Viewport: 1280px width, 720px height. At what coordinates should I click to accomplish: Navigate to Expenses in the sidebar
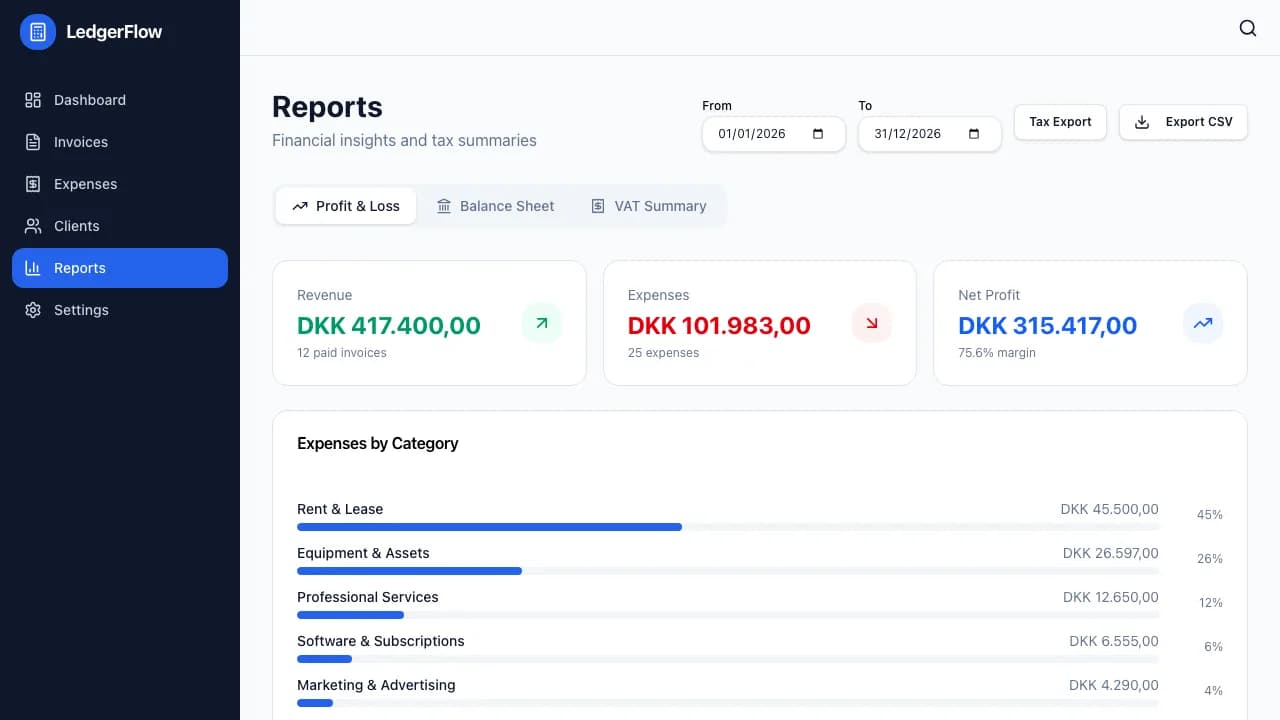pos(120,184)
